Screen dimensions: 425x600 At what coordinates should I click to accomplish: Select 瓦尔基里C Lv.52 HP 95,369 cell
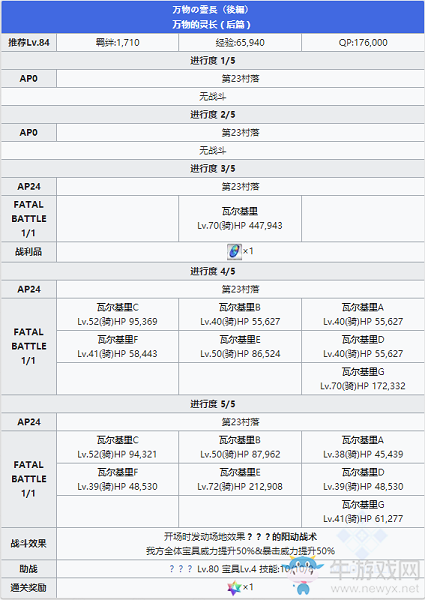(117, 315)
